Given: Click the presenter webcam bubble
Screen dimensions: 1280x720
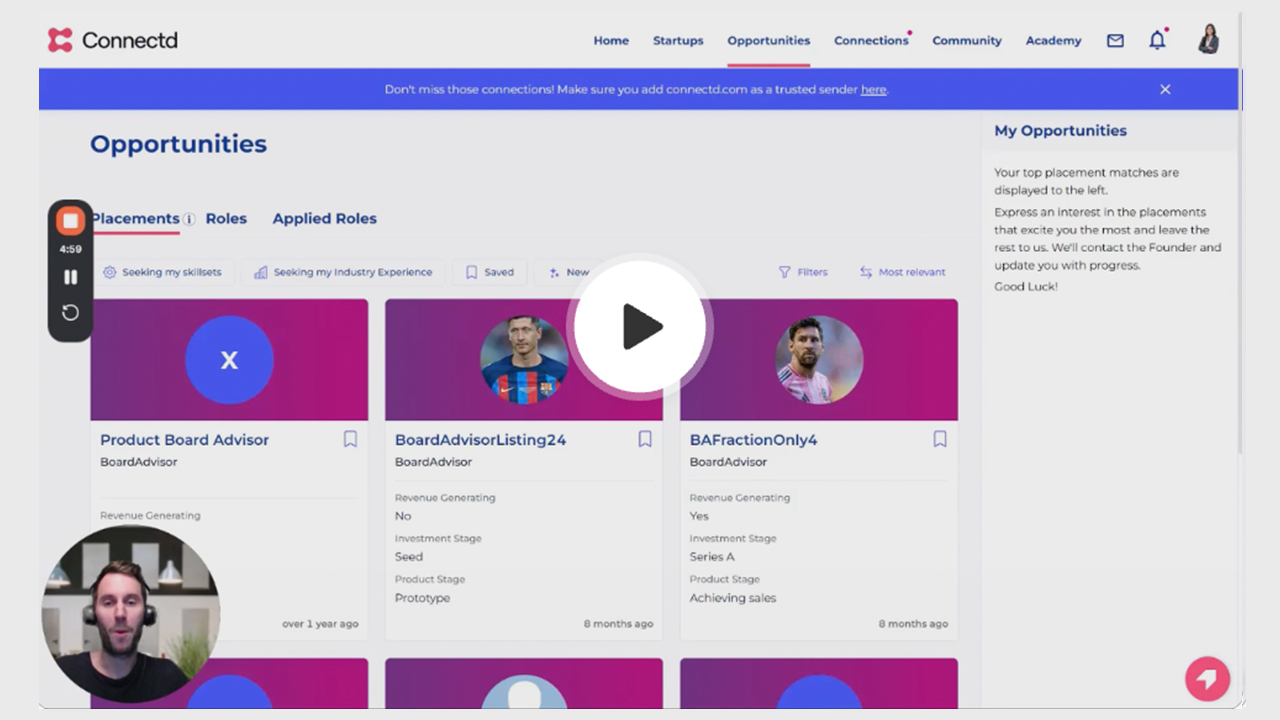Looking at the screenshot, I should pos(131,614).
